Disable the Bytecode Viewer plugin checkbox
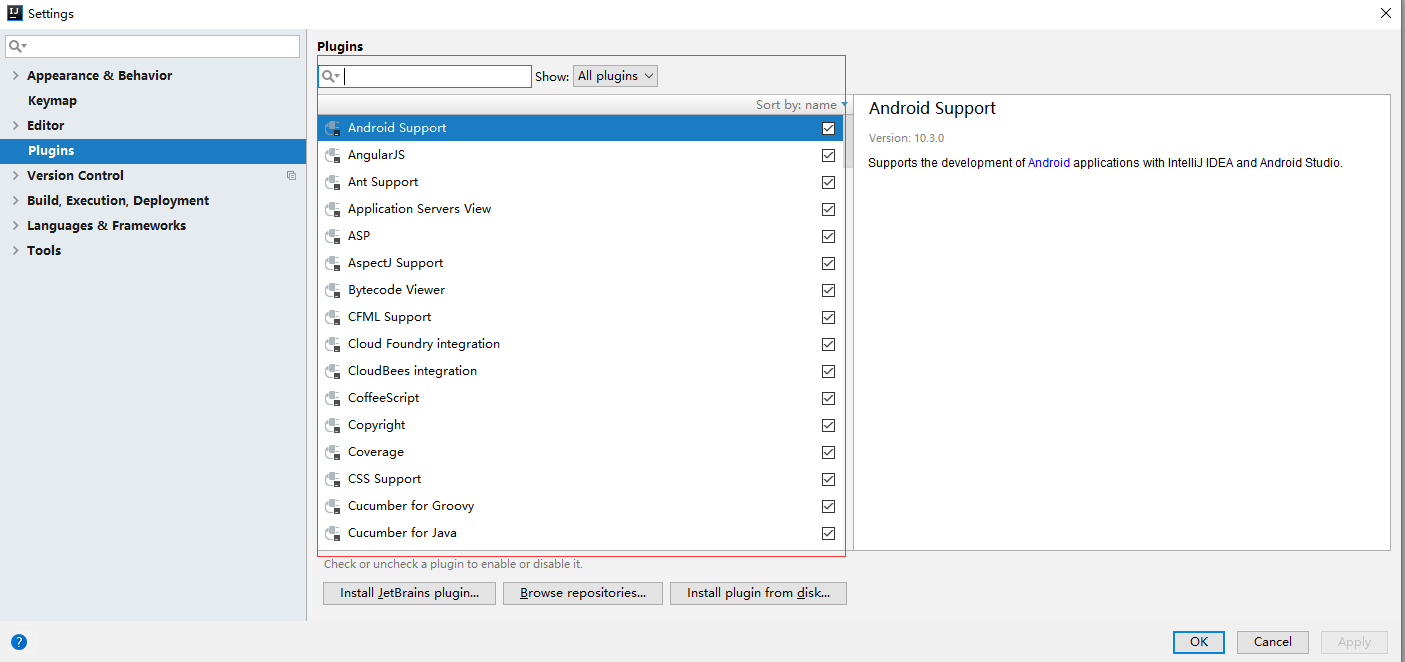Viewport: 1405px width, 662px height. click(828, 290)
